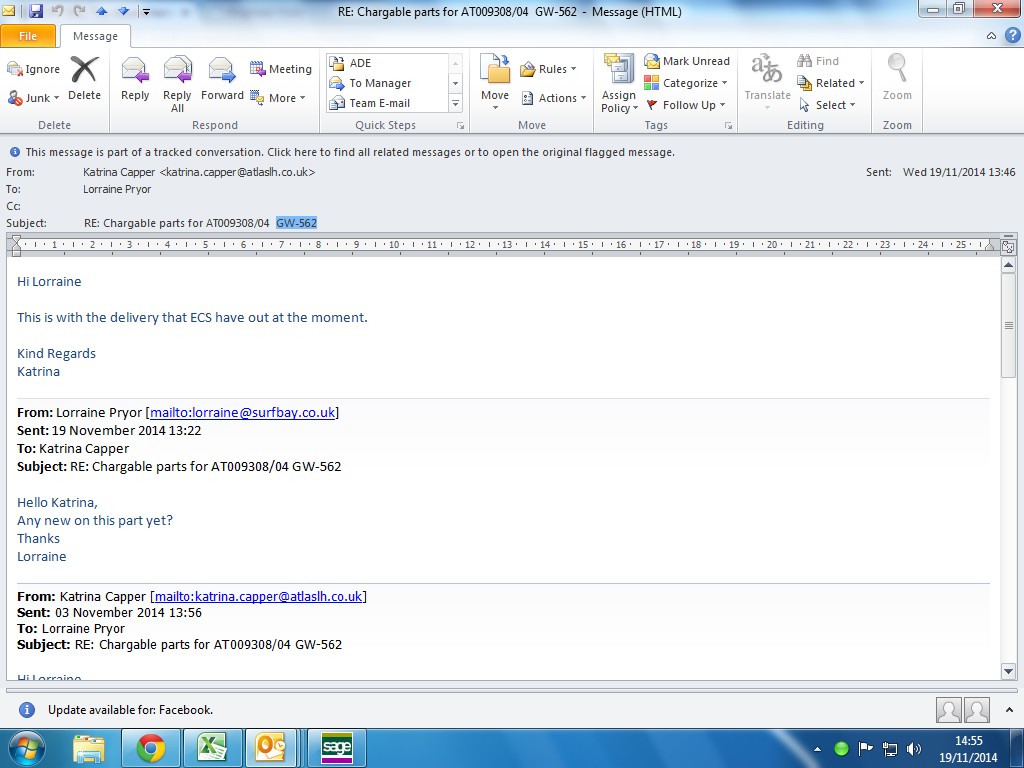Screen dimensions: 1024x768
Task: Open the Zoom magnifier tool
Action: click(x=897, y=80)
